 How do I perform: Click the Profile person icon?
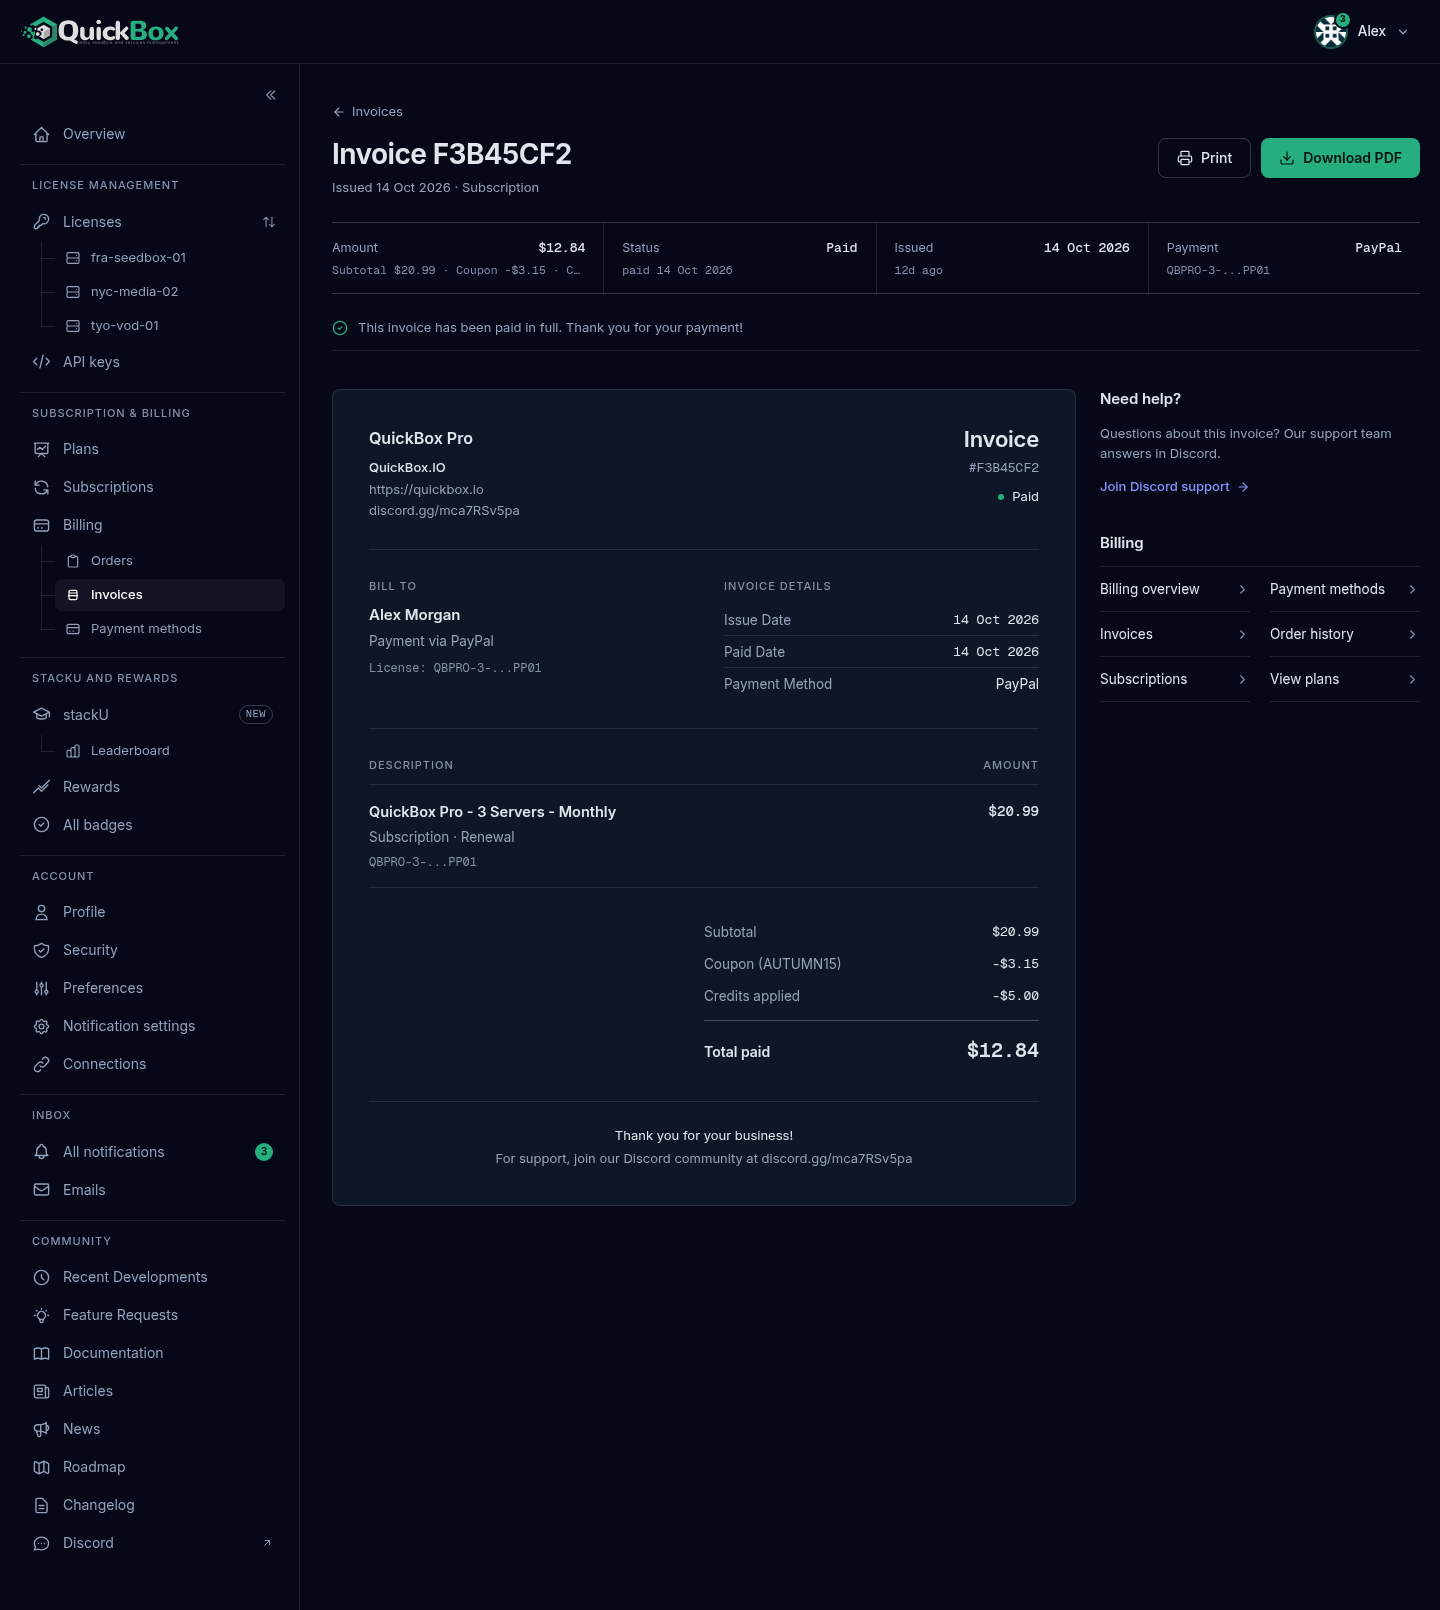click(x=41, y=912)
